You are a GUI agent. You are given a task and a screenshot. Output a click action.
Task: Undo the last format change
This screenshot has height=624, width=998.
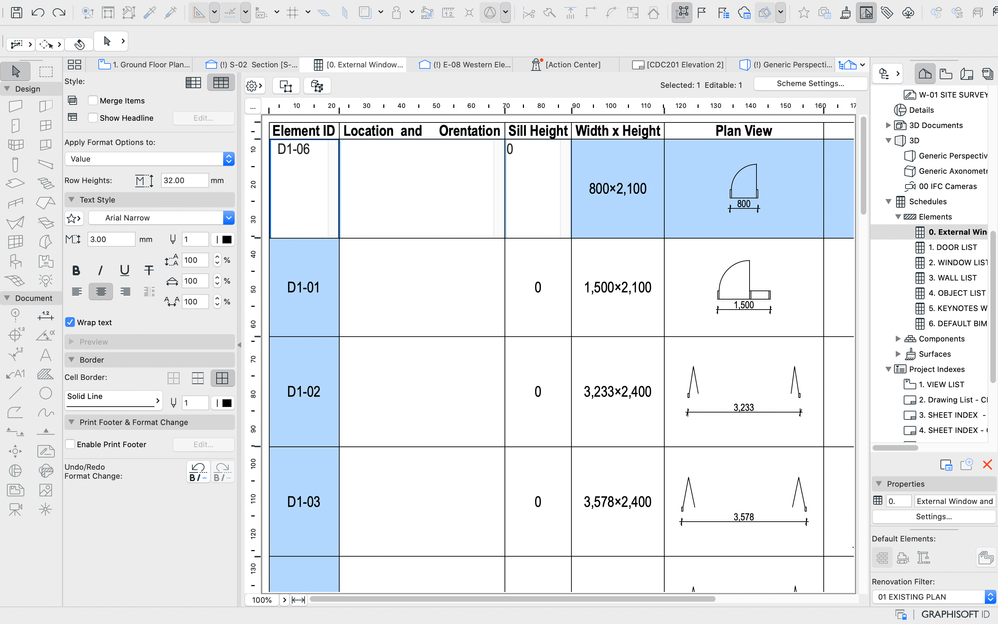tap(198, 471)
